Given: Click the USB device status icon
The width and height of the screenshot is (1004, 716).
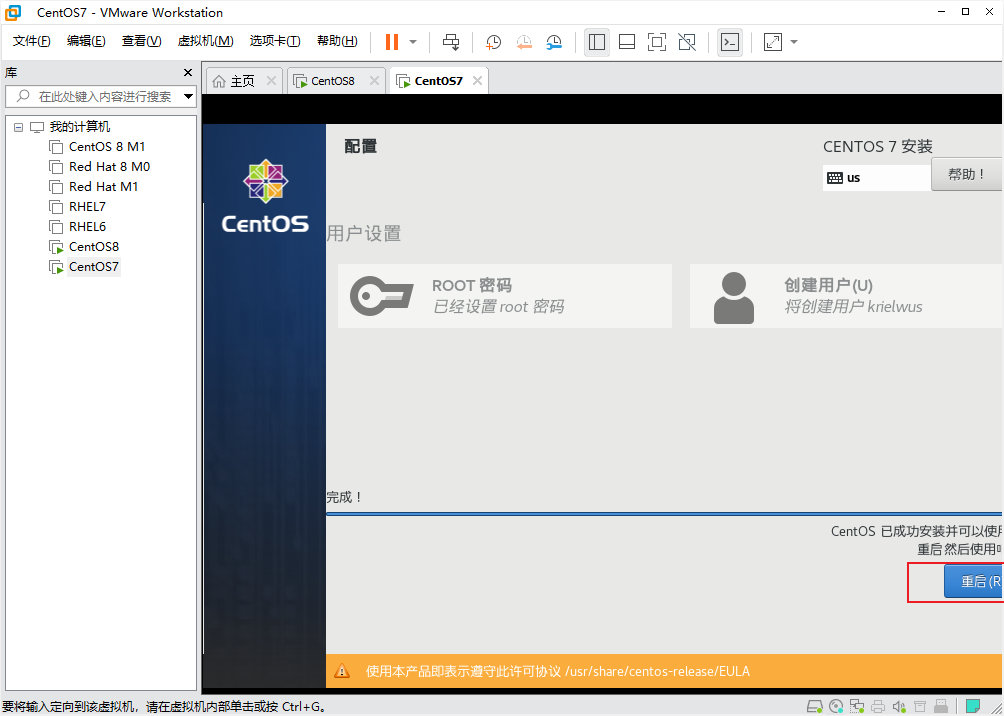Looking at the screenshot, I should [941, 707].
